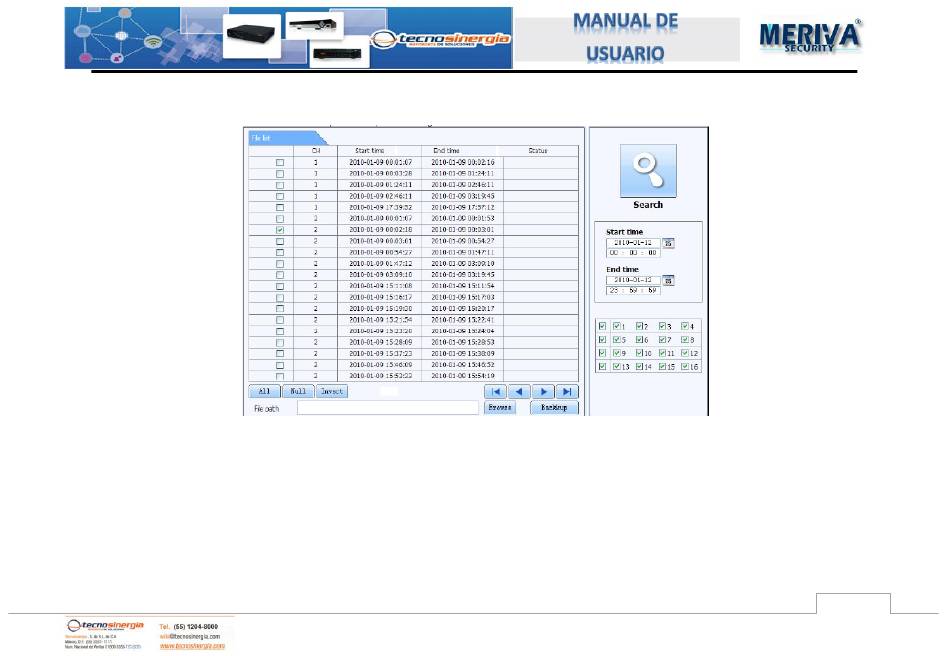Viewport: 950px width, 656px height.
Task: Disable channel 16 checkbox
Action: pos(685,367)
